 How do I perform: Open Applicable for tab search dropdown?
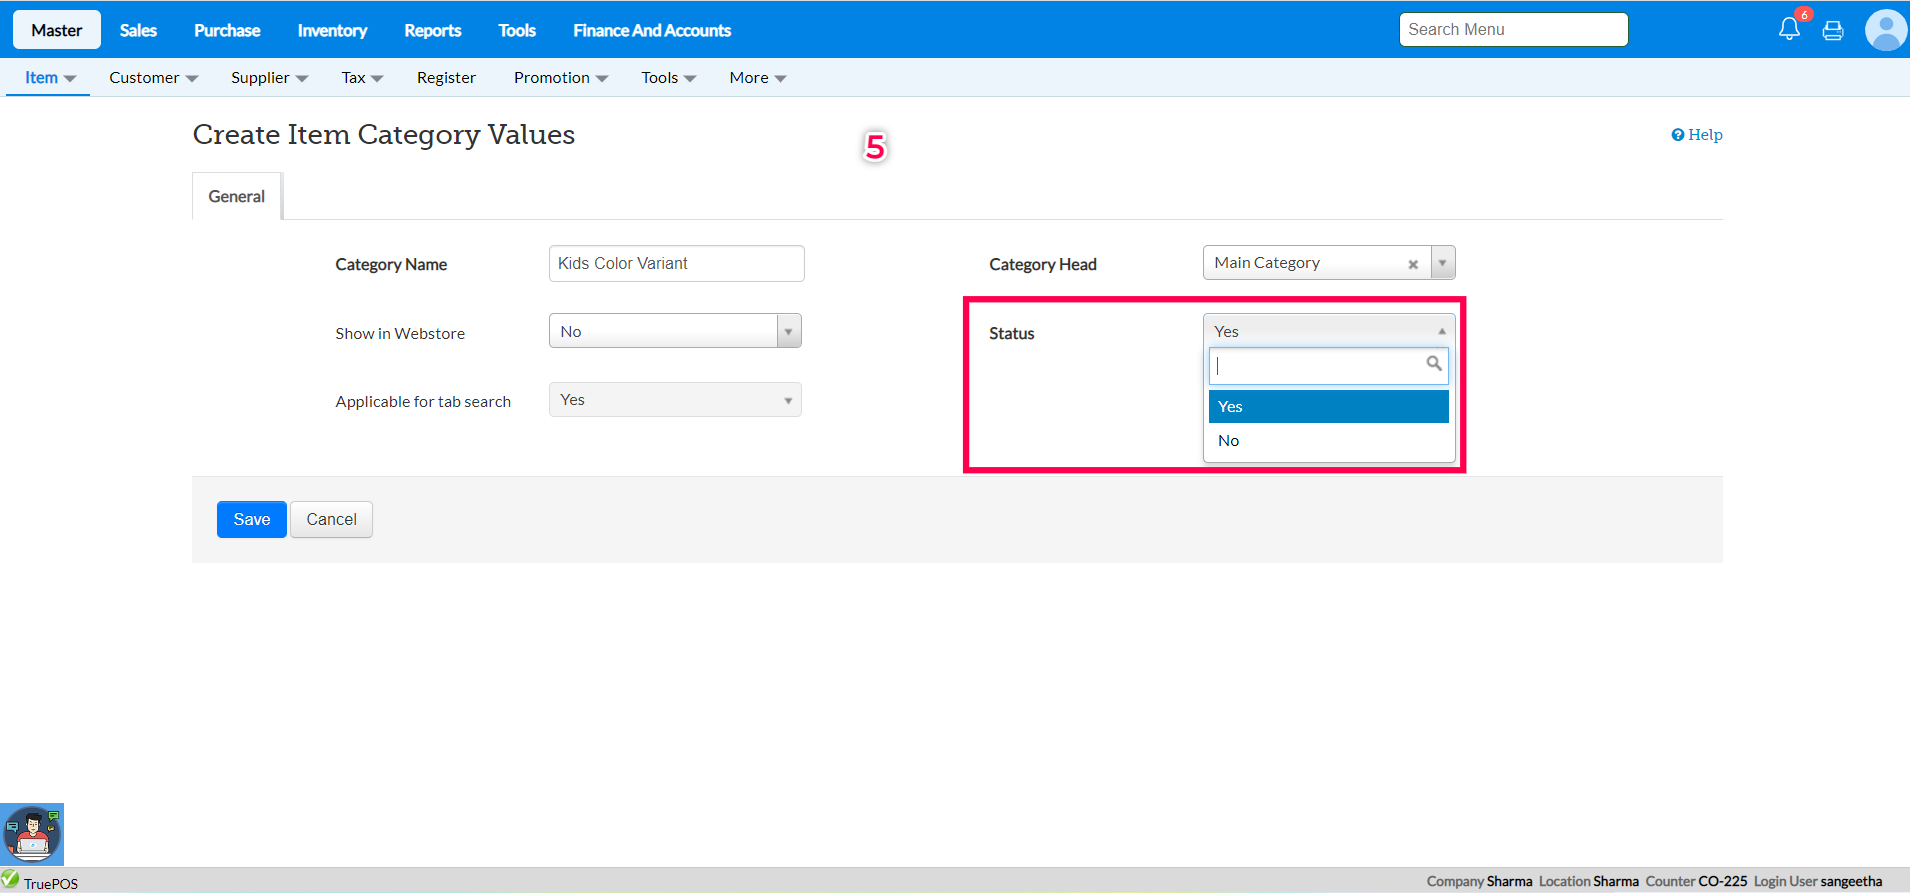point(675,400)
